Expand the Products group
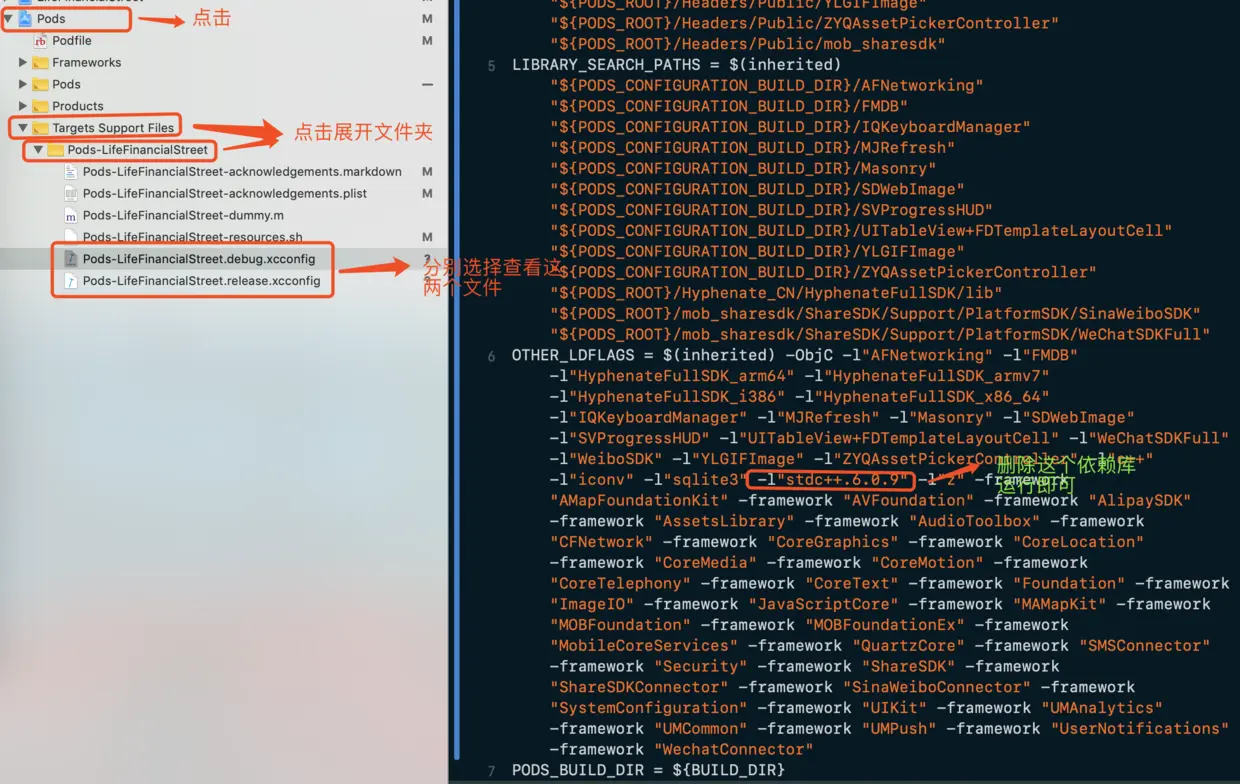 point(24,105)
